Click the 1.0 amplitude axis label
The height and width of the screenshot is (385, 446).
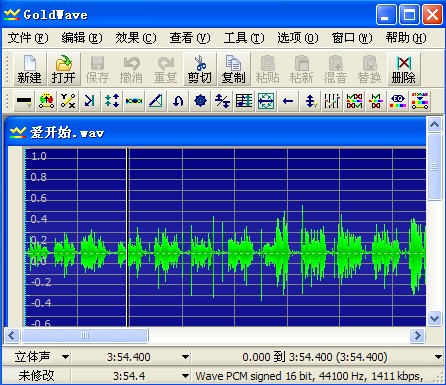[x=38, y=156]
